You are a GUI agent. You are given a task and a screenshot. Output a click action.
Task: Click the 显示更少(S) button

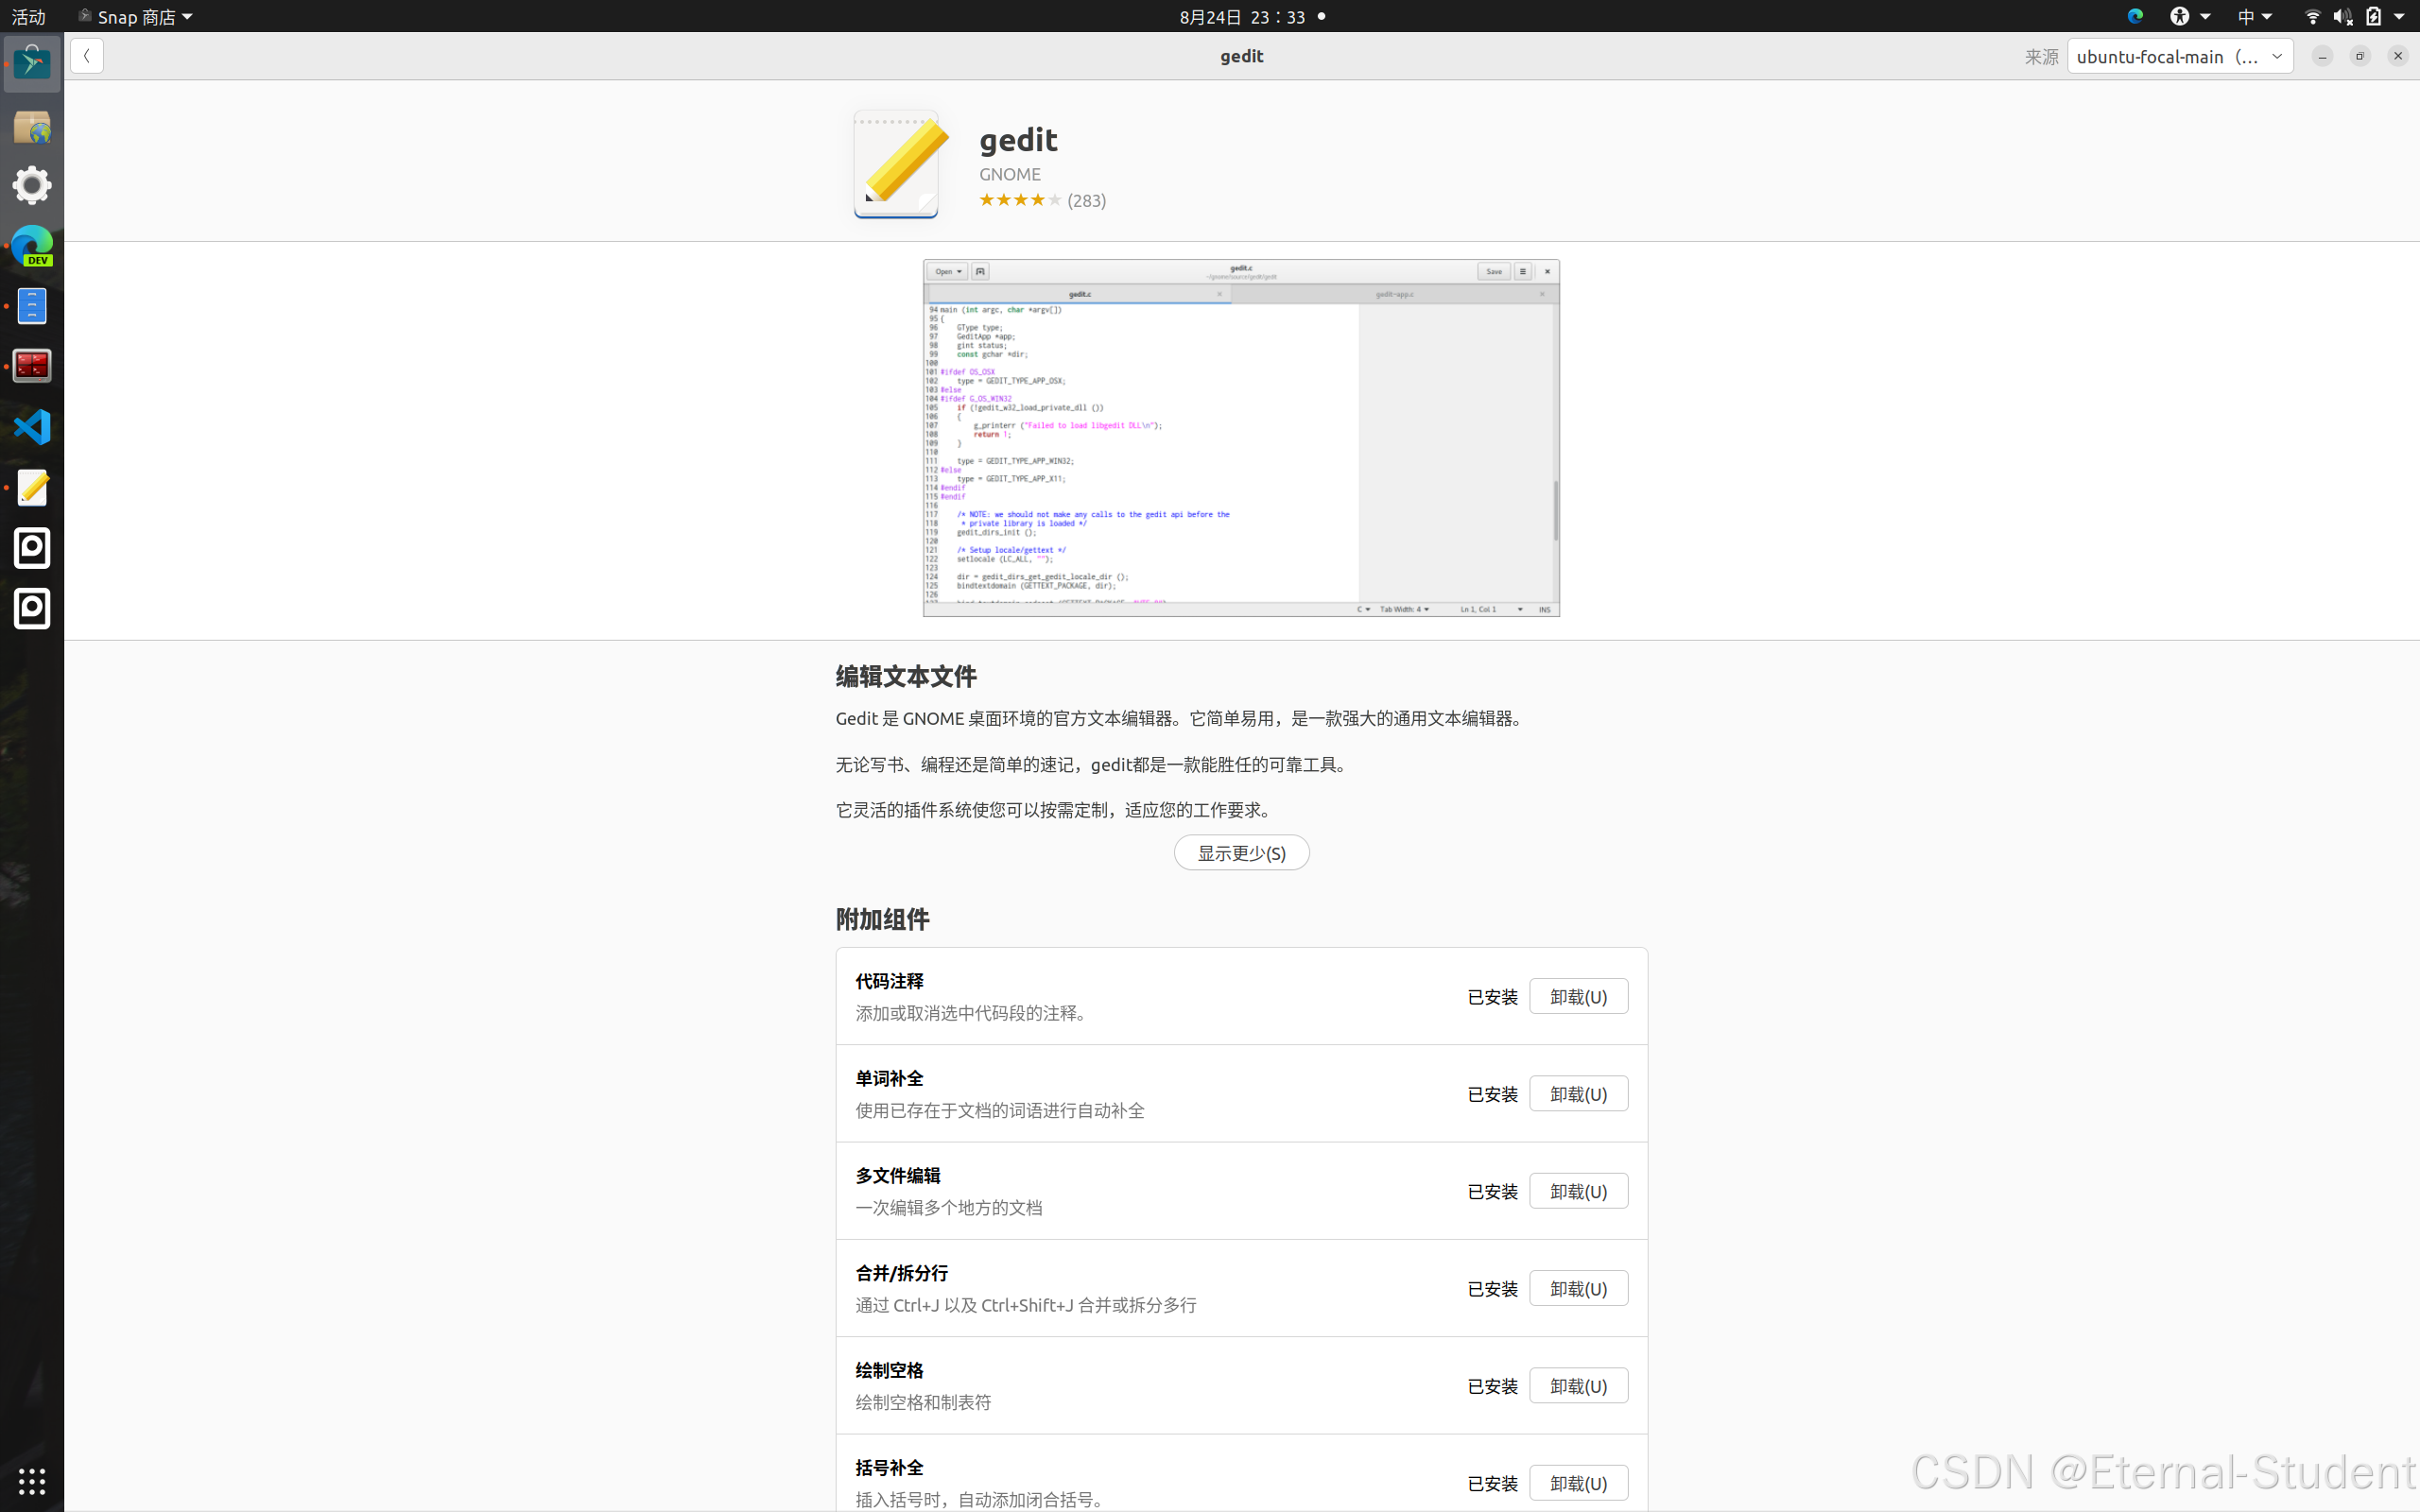click(x=1241, y=853)
